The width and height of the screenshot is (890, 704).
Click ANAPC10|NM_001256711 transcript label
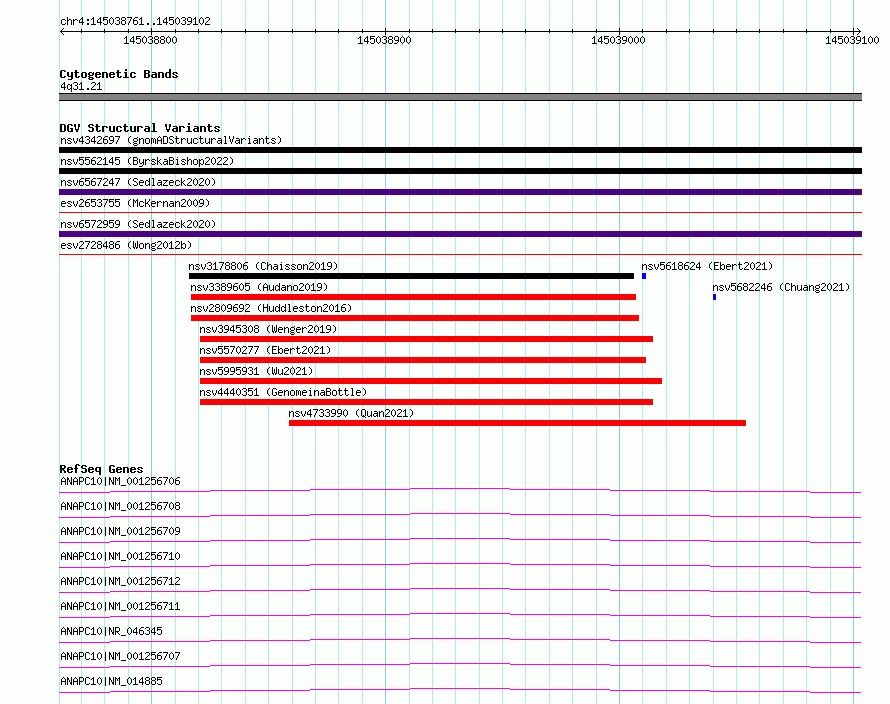(120, 606)
